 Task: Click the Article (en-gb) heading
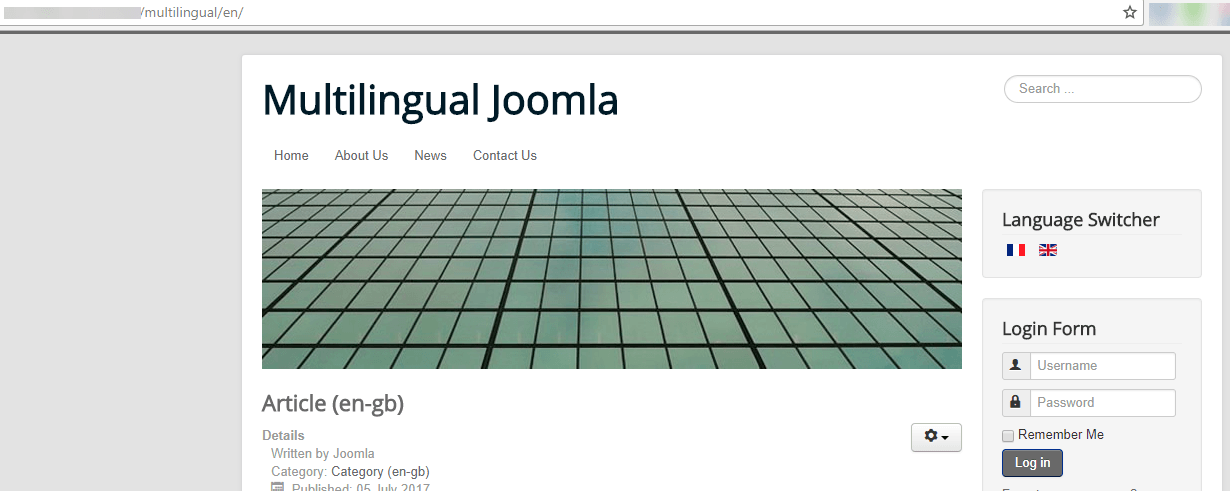pyautogui.click(x=333, y=403)
